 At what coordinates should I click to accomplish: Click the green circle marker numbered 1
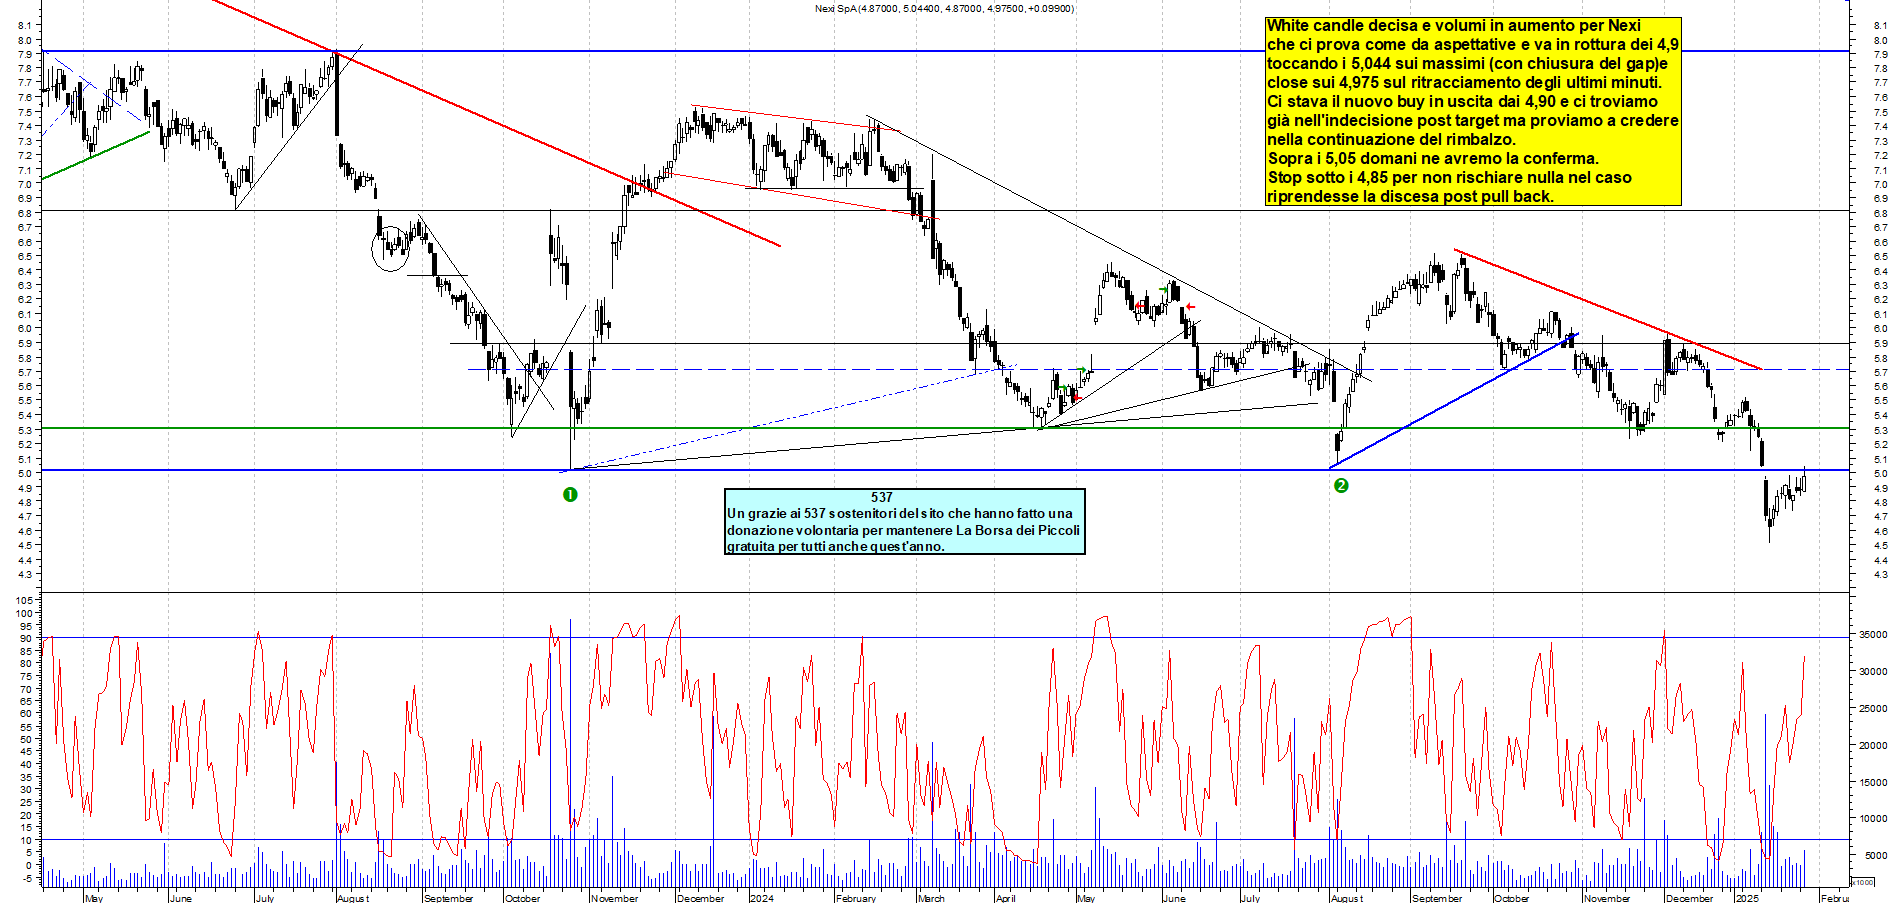click(x=570, y=495)
